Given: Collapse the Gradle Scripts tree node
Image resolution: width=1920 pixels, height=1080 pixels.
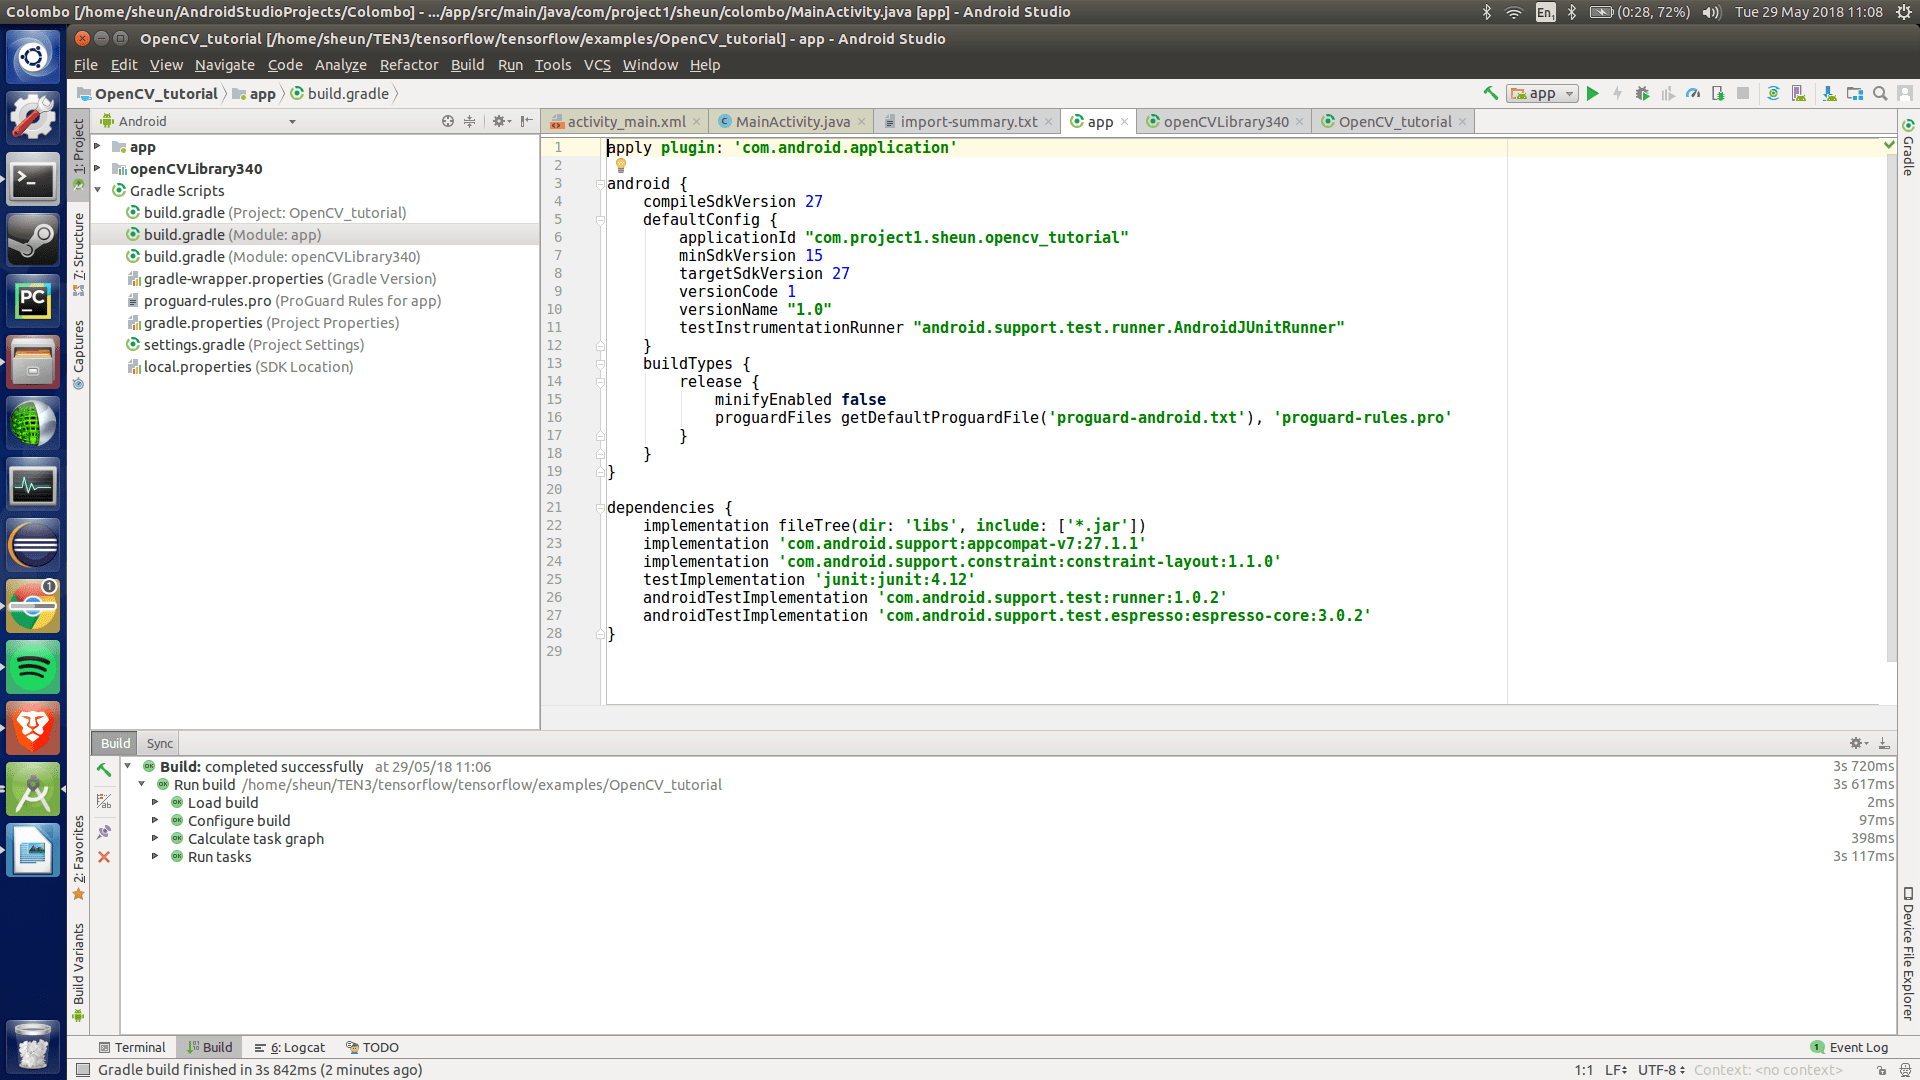Looking at the screenshot, I should [98, 190].
